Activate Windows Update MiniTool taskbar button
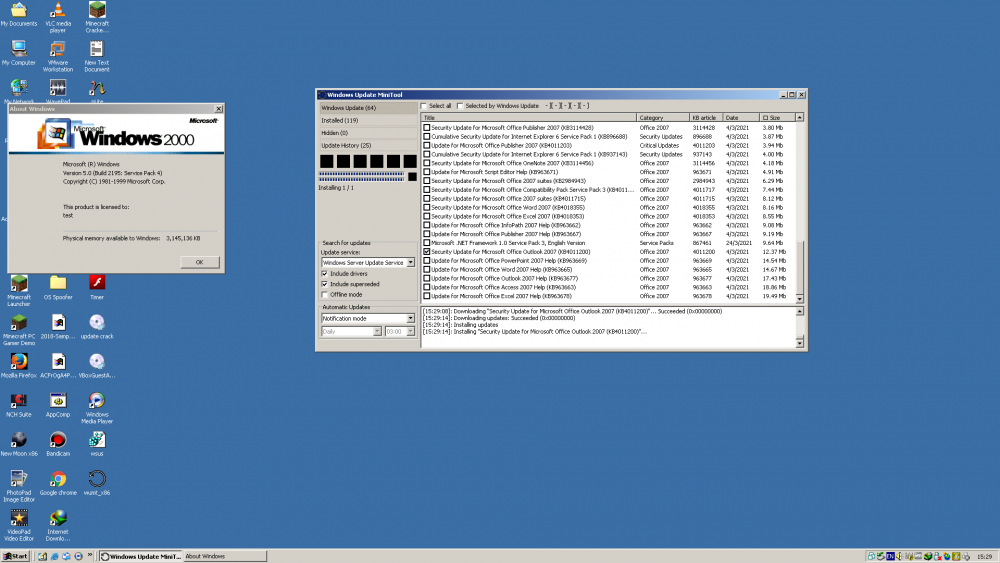This screenshot has height=563, width=1000. (141, 556)
